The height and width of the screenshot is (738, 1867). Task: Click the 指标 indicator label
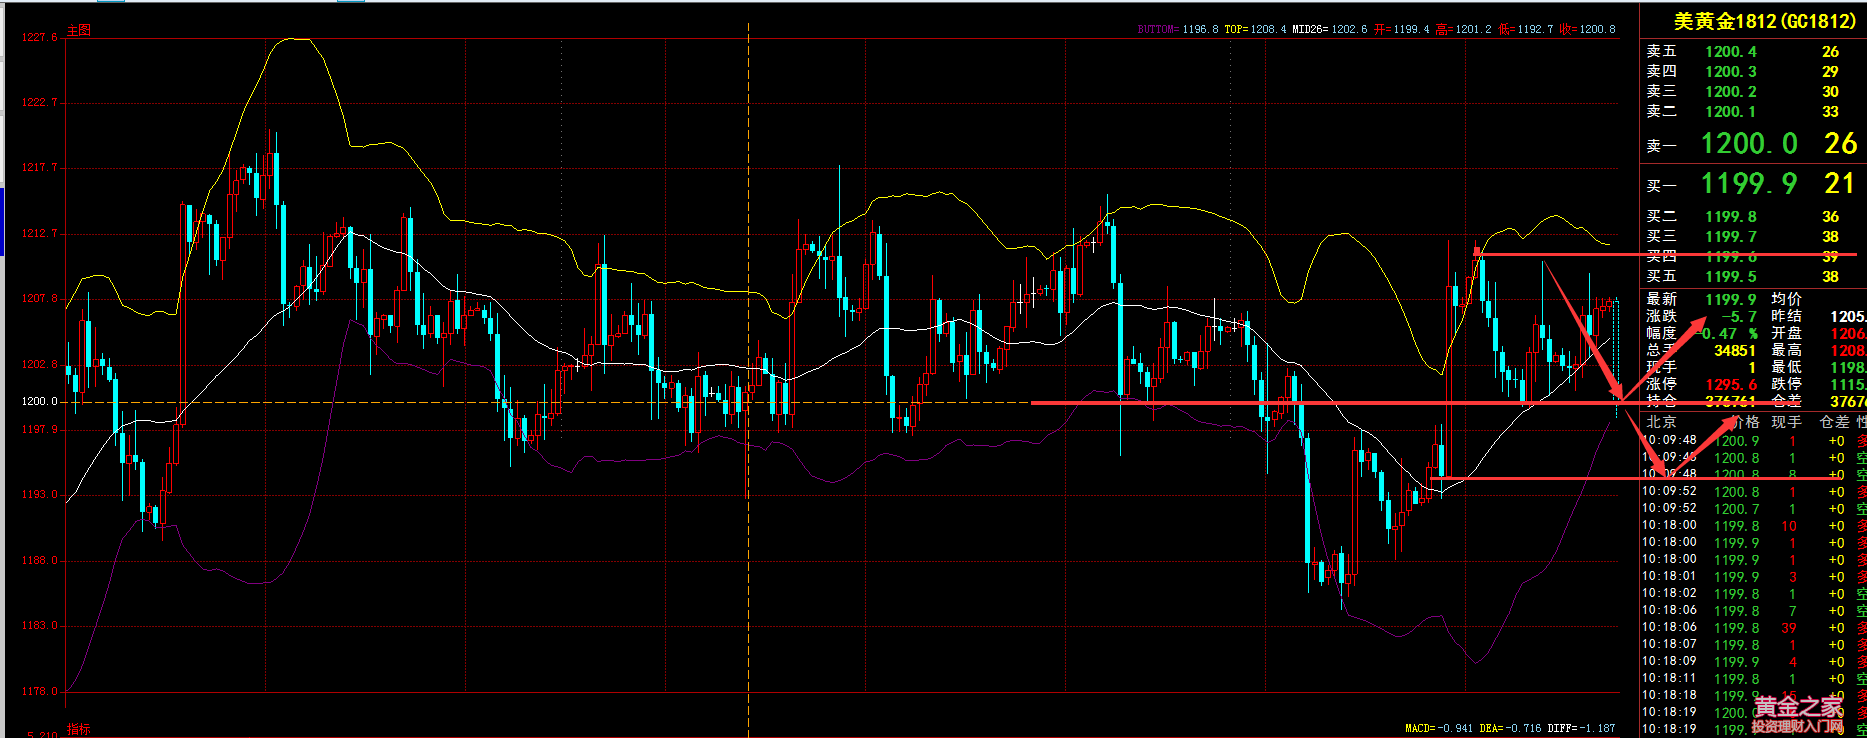pos(78,729)
